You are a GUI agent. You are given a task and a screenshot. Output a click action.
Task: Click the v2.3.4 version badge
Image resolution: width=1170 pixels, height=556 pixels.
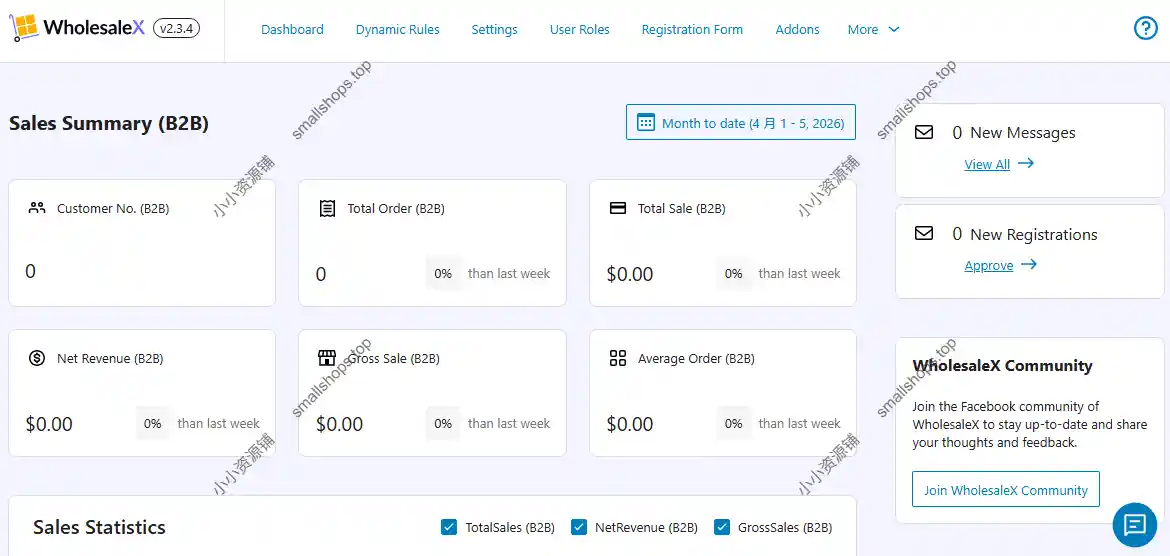pyautogui.click(x=176, y=28)
